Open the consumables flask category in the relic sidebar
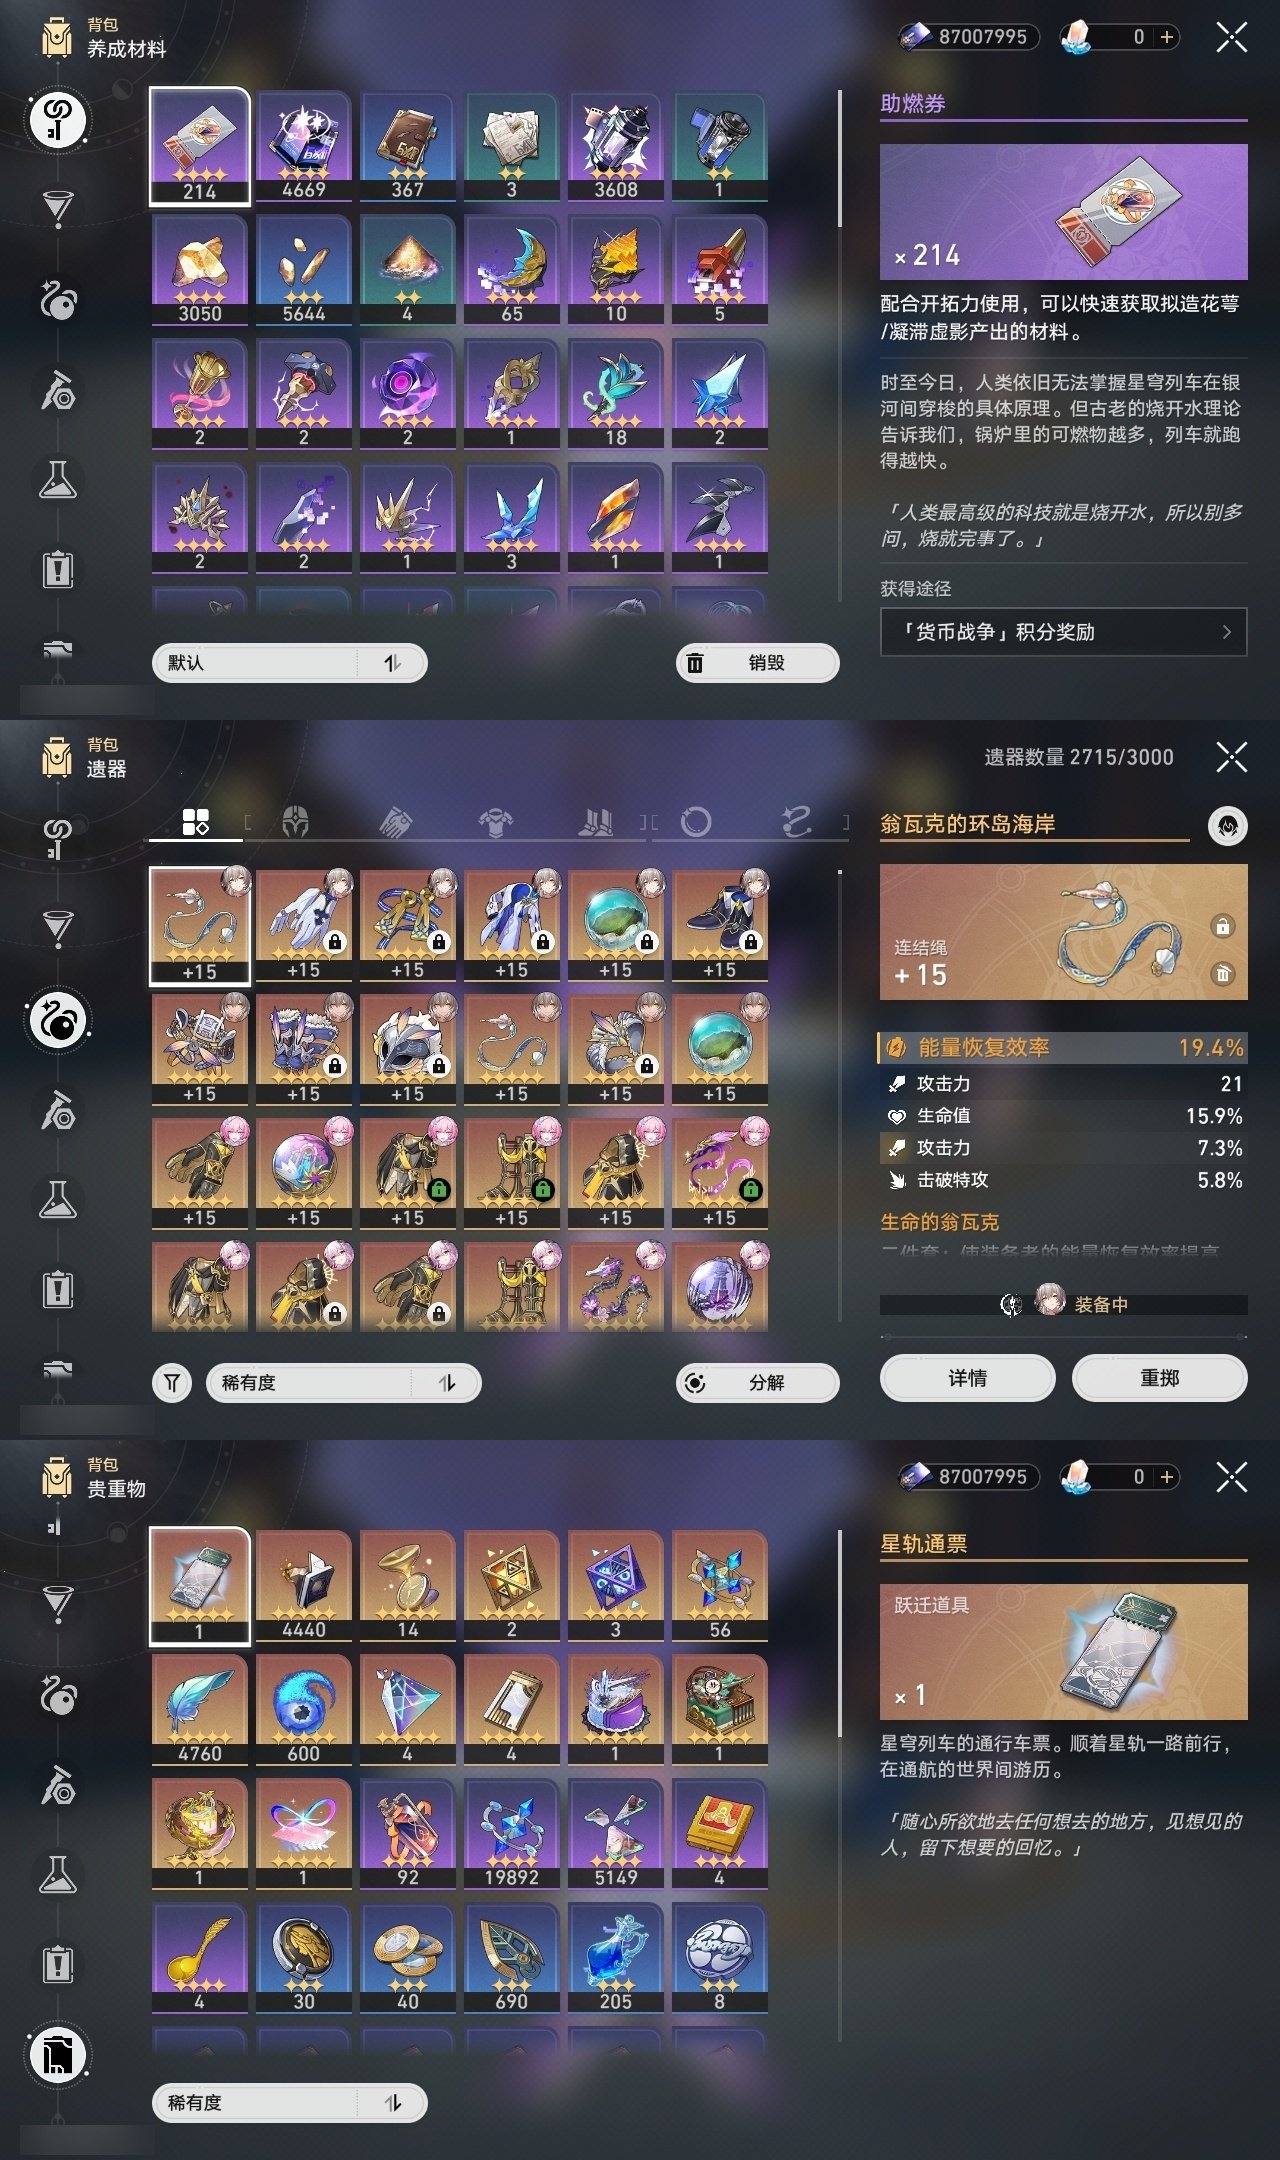This screenshot has height=2160, width=1280. click(x=58, y=1200)
